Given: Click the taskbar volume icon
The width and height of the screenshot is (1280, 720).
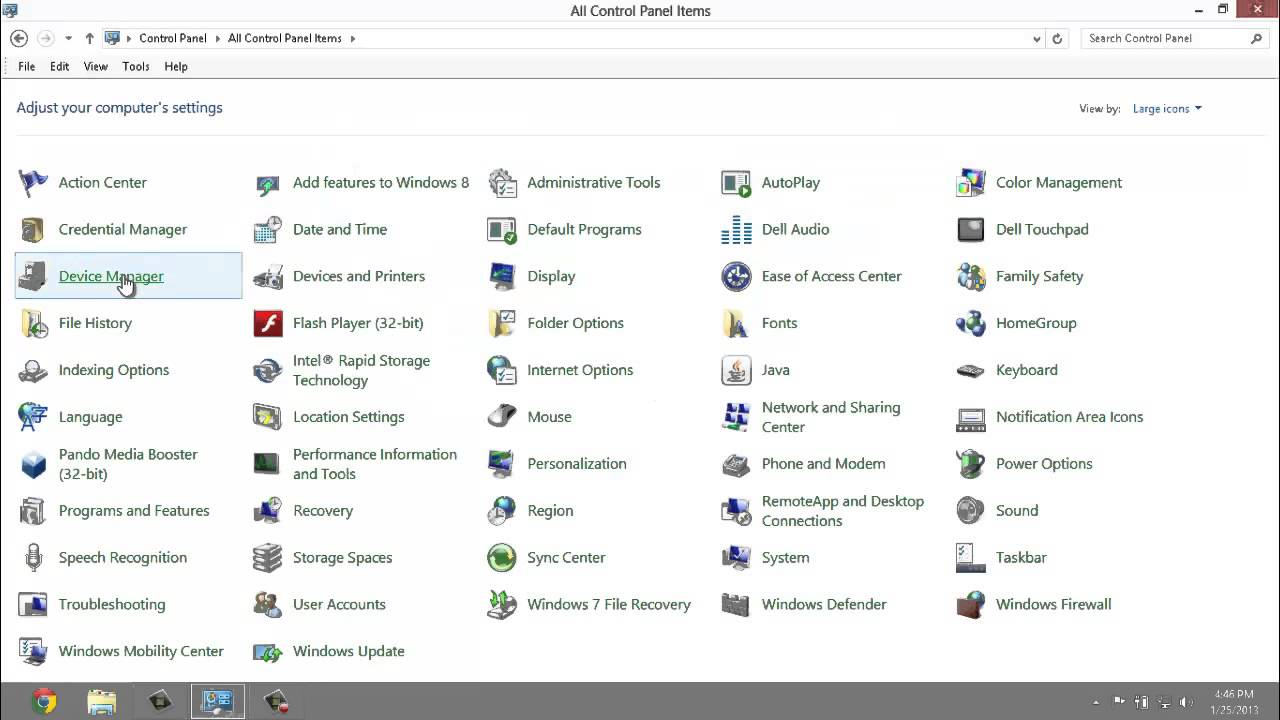Looking at the screenshot, I should (x=1186, y=702).
